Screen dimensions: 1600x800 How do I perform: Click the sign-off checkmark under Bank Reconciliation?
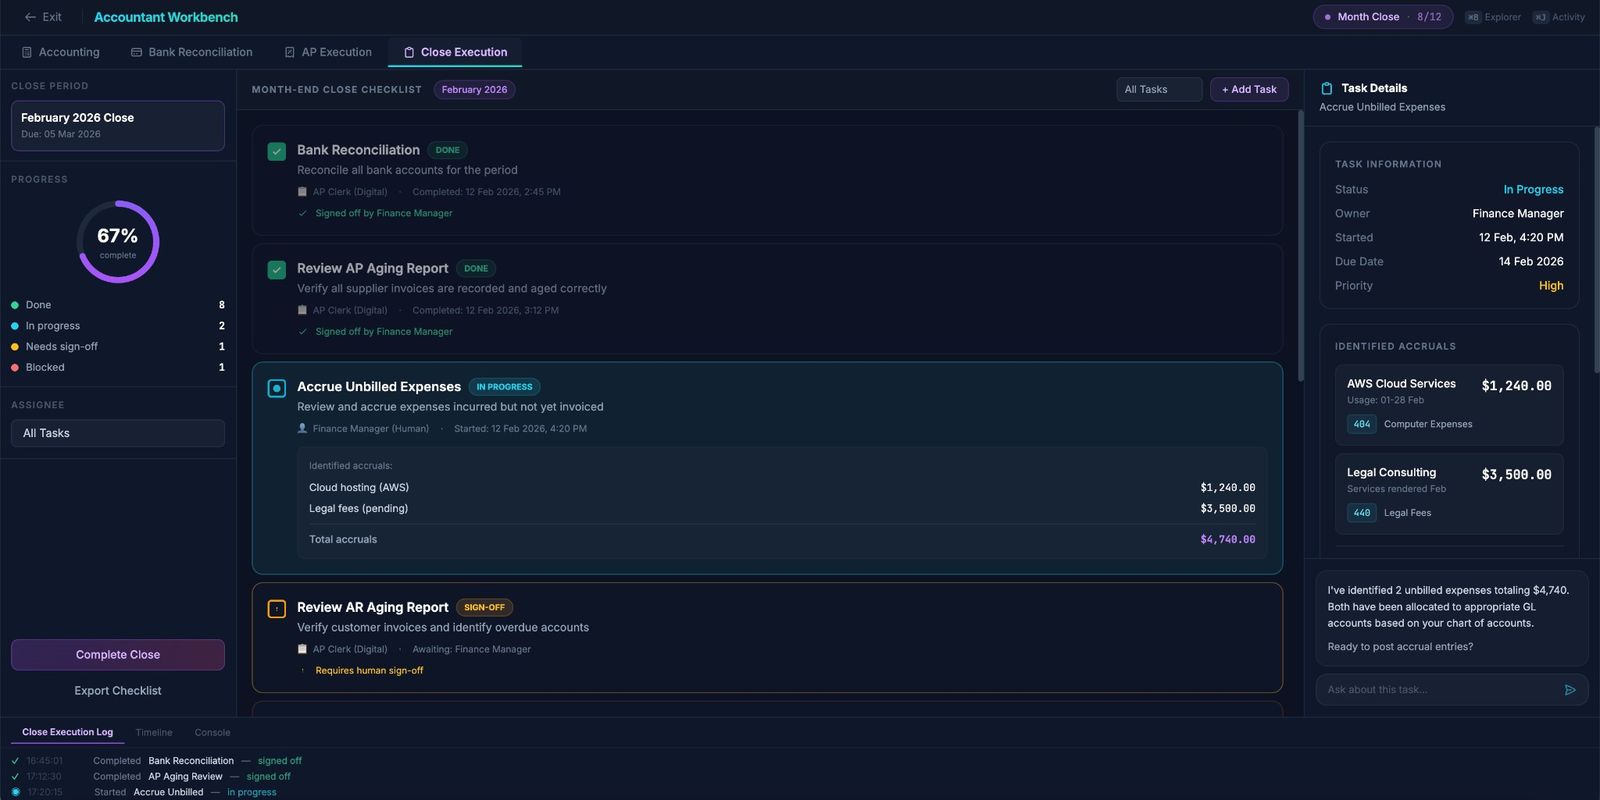(x=302, y=213)
